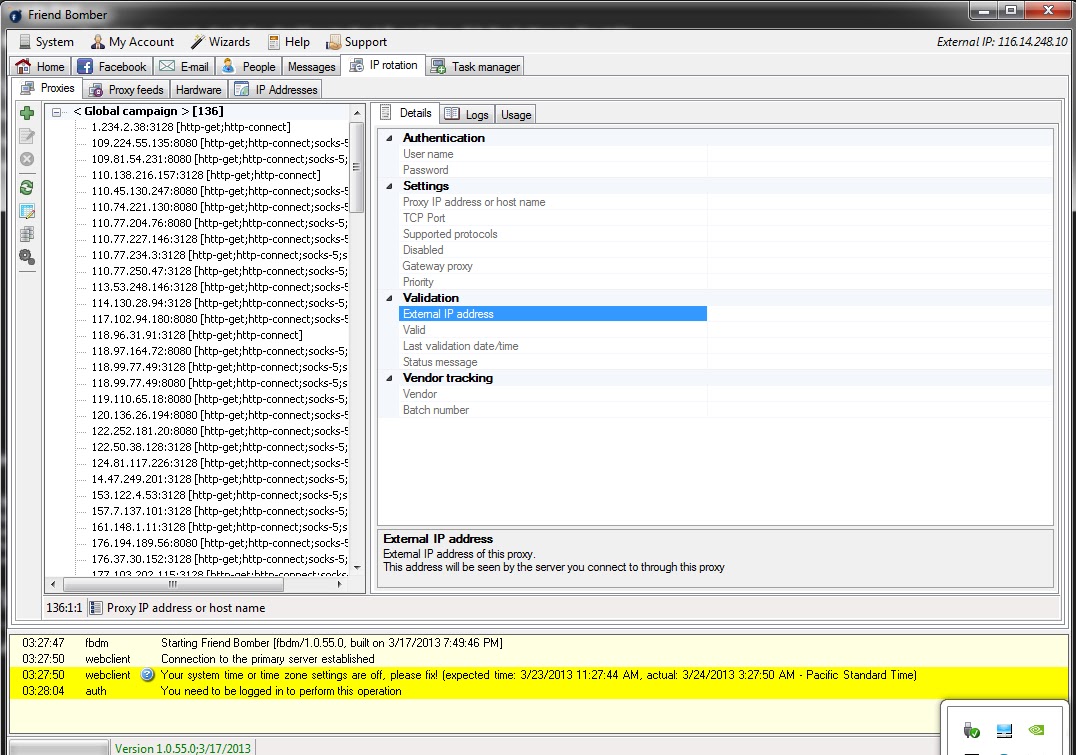Open the table editor icon with pencil

click(x=27, y=211)
